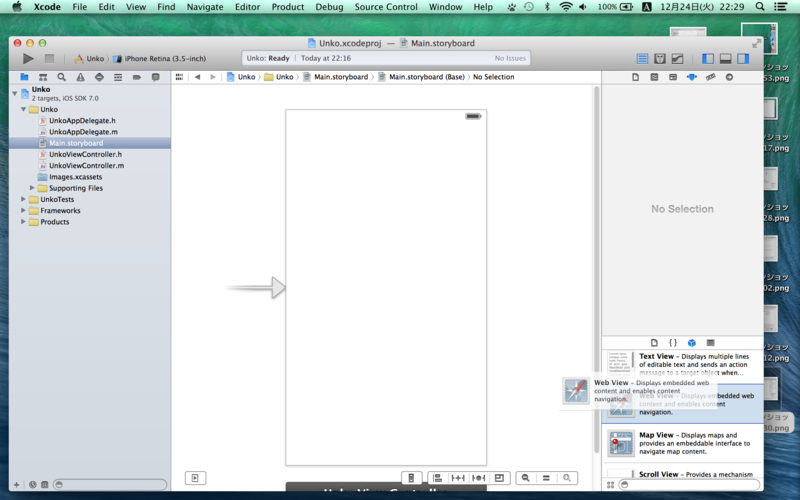Toggle icon view in Object library
This screenshot has height=500, width=800.
click(x=610, y=485)
